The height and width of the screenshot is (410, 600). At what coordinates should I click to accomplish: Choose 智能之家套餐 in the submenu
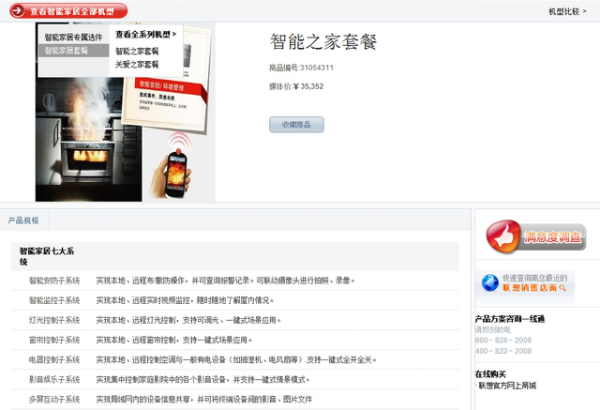point(137,51)
